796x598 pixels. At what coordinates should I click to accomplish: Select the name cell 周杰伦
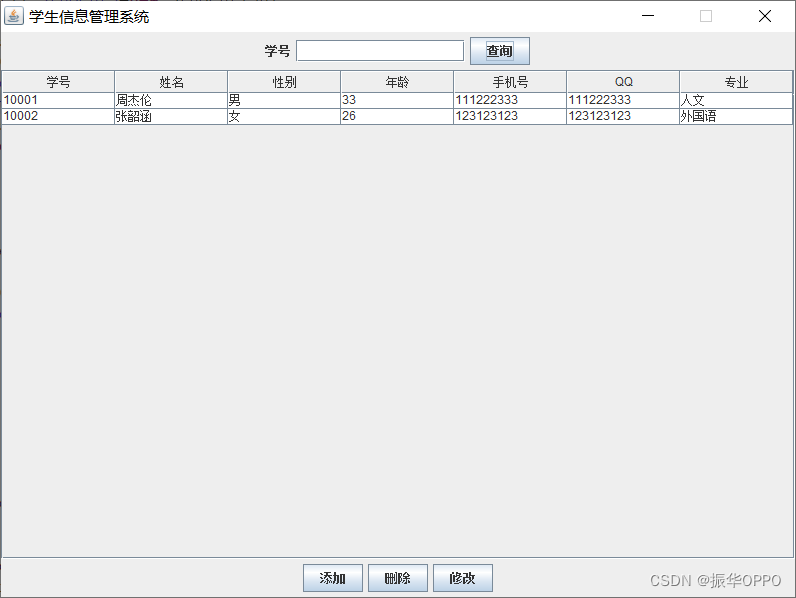[x=171, y=100]
